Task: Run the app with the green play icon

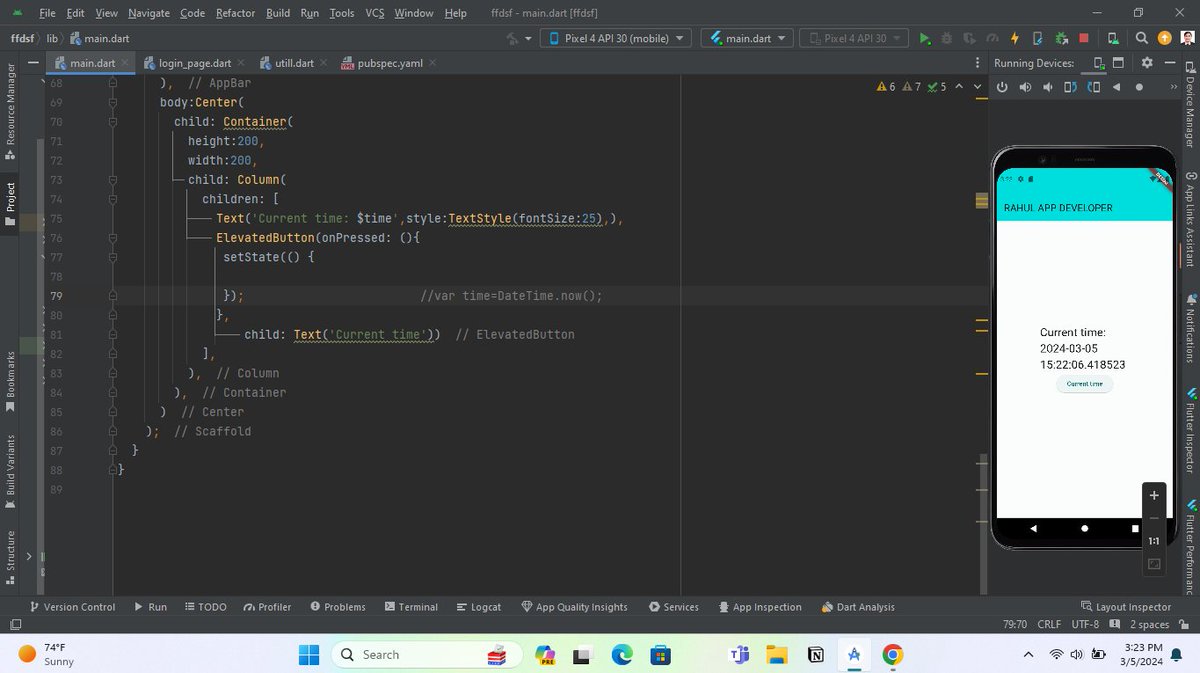Action: [925, 38]
